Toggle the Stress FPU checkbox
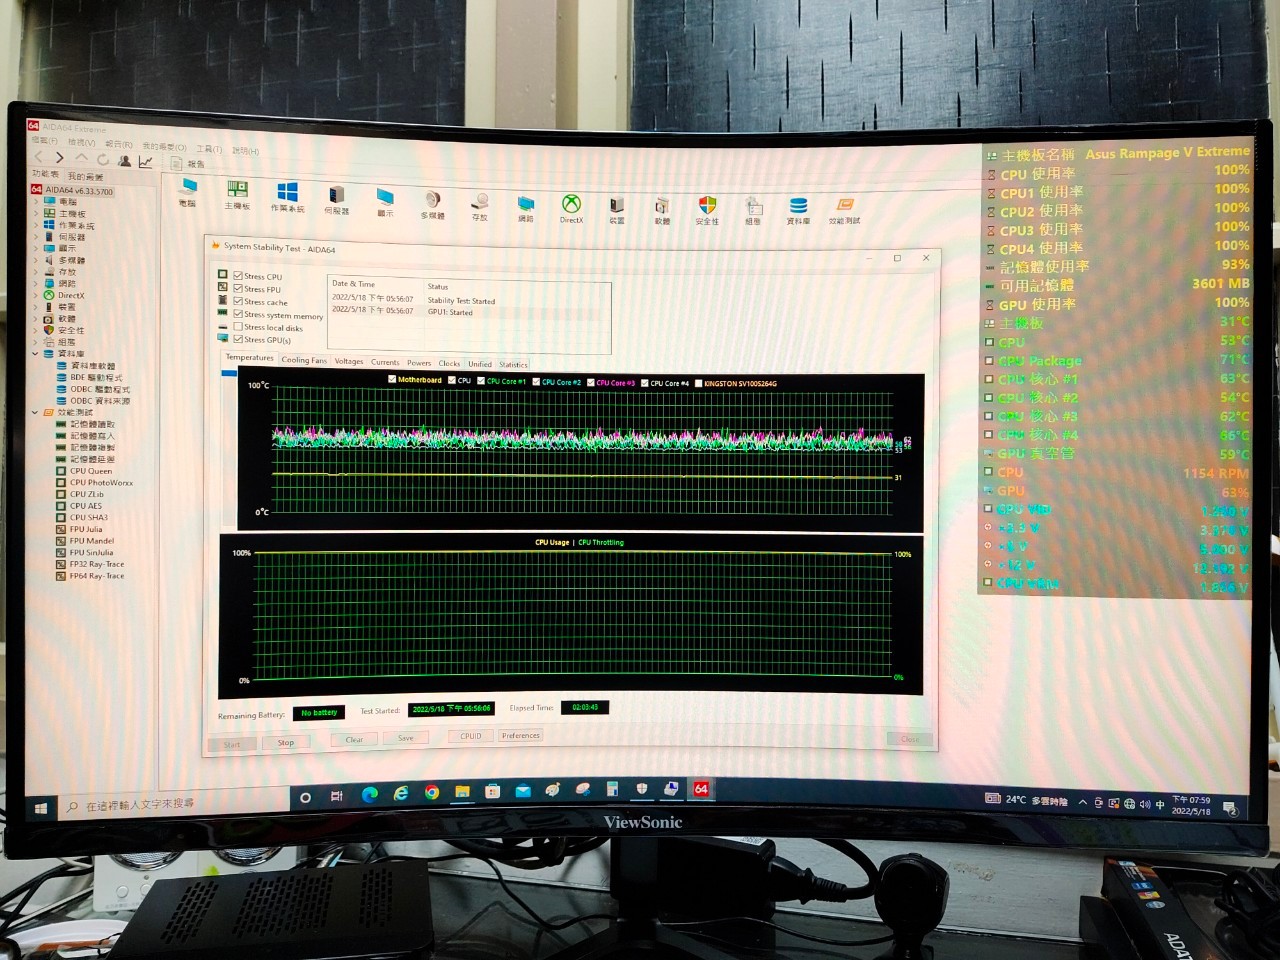This screenshot has height=960, width=1280. [238, 288]
